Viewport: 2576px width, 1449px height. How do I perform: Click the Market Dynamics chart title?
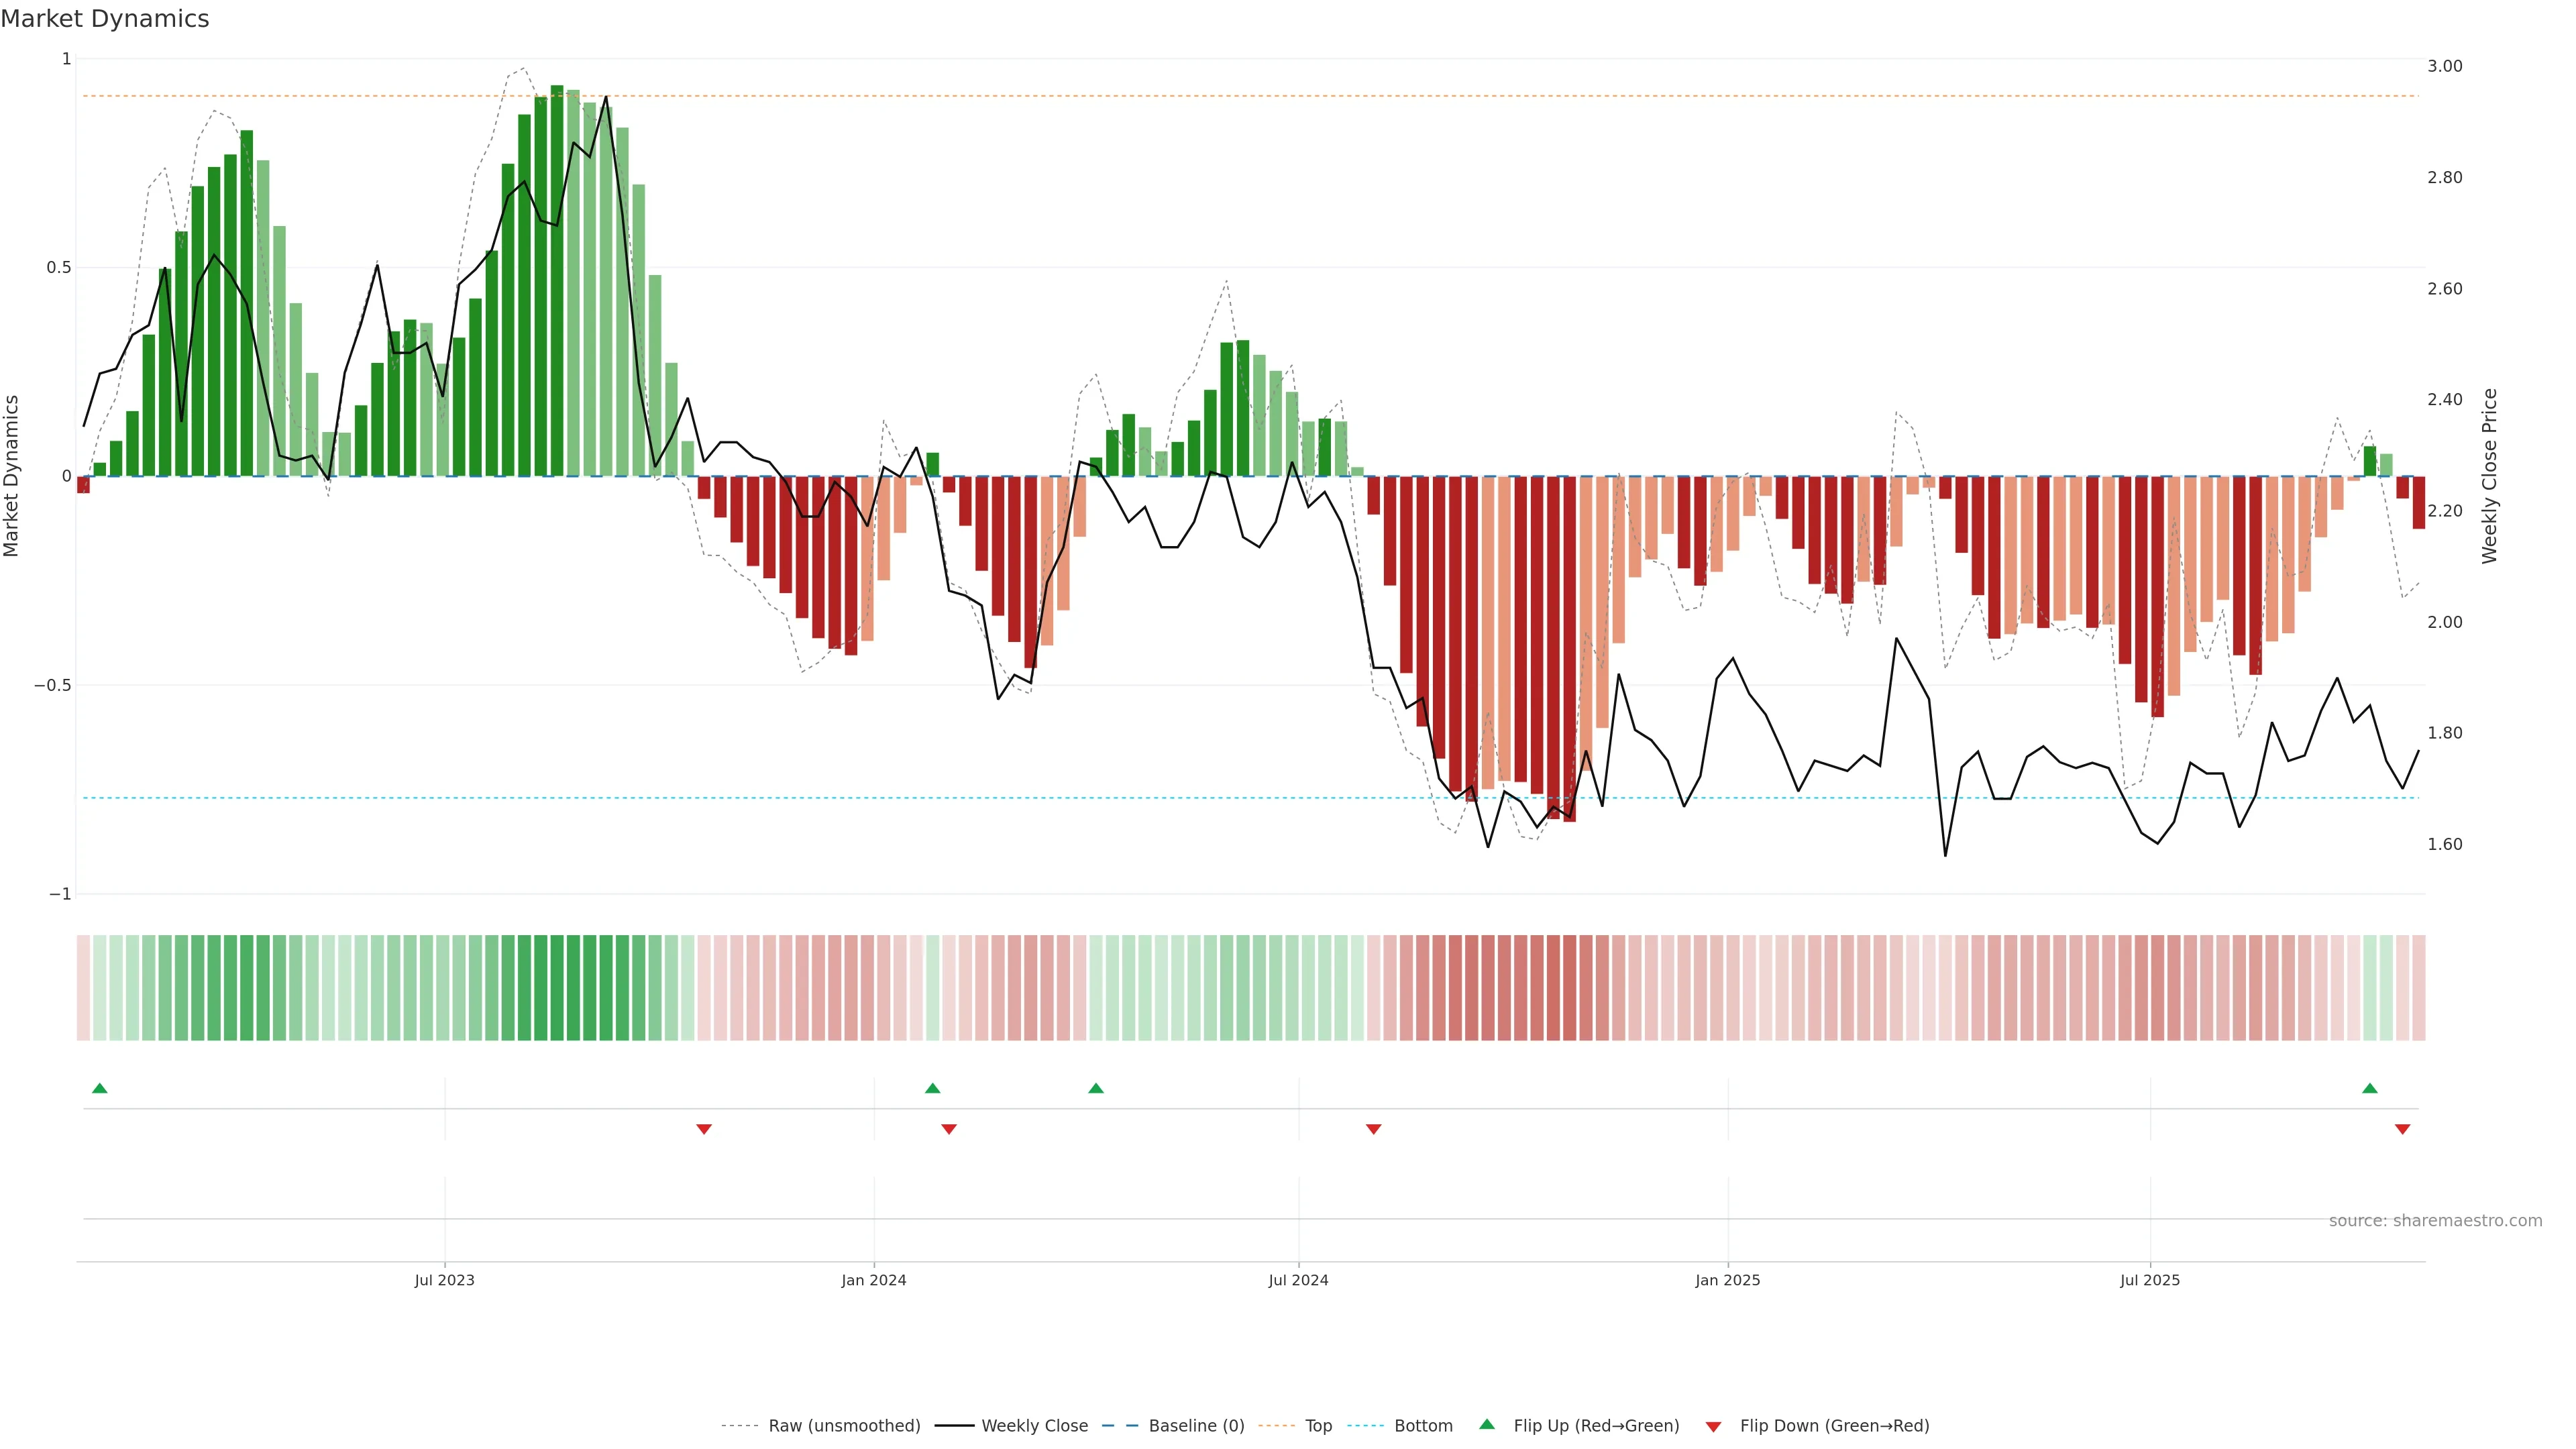click(x=105, y=19)
